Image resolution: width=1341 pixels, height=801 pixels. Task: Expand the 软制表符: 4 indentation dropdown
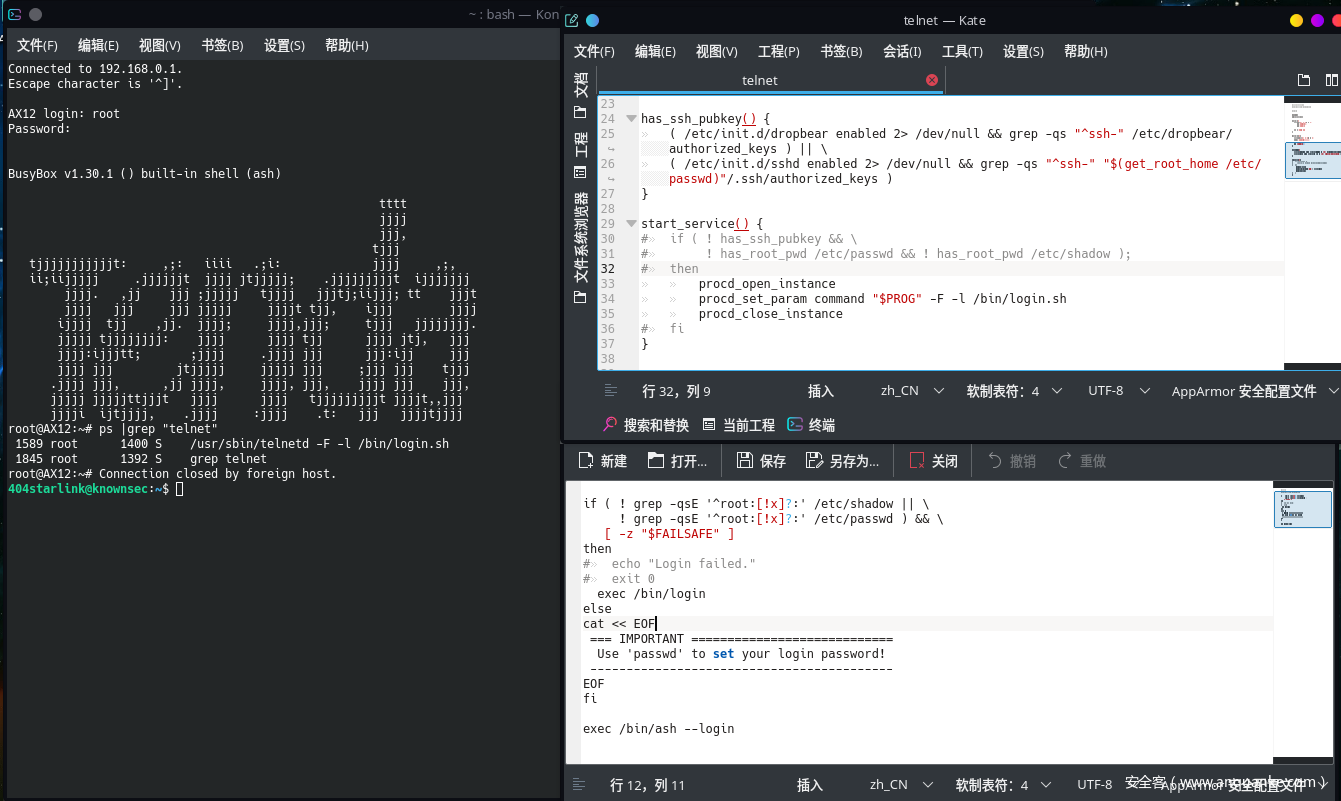pos(1014,391)
